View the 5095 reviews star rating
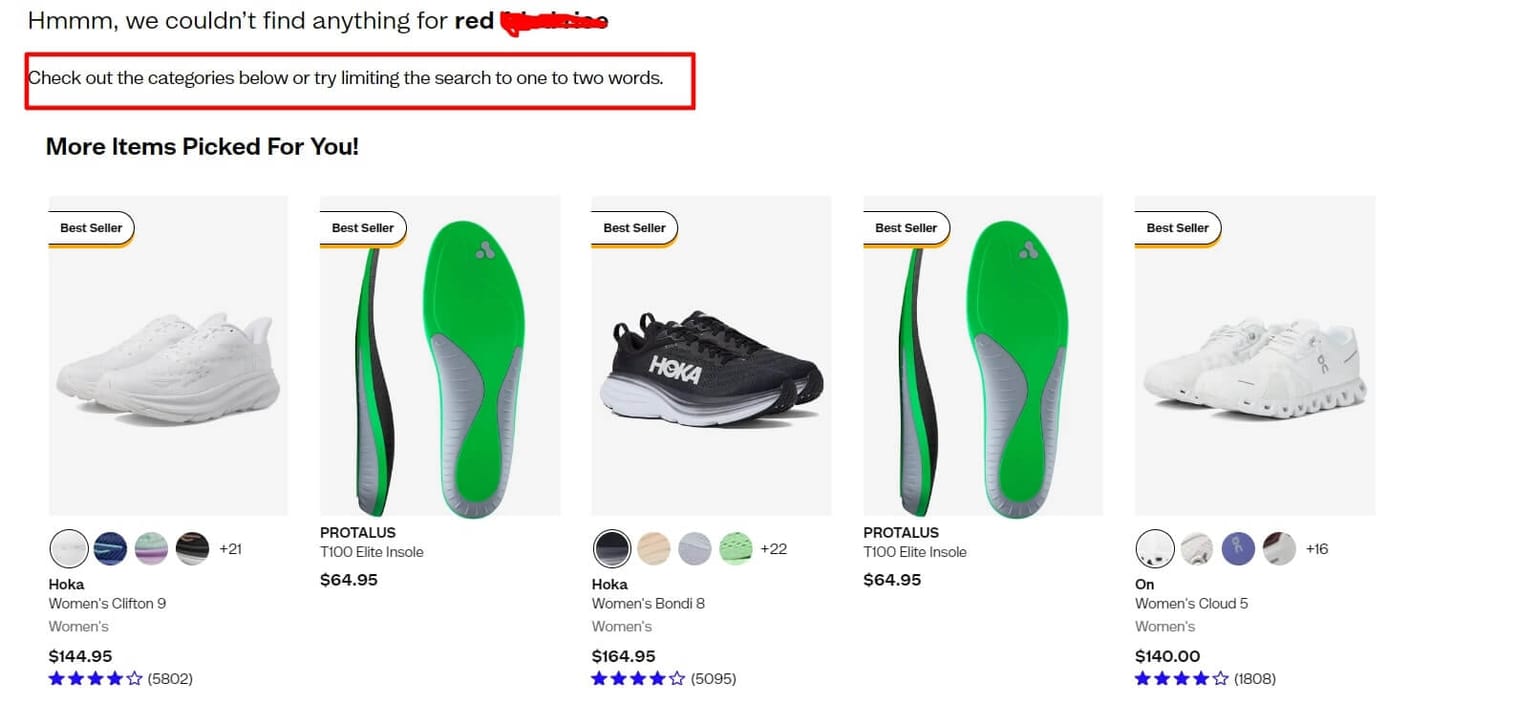This screenshot has height=726, width=1536. pyautogui.click(x=639, y=678)
